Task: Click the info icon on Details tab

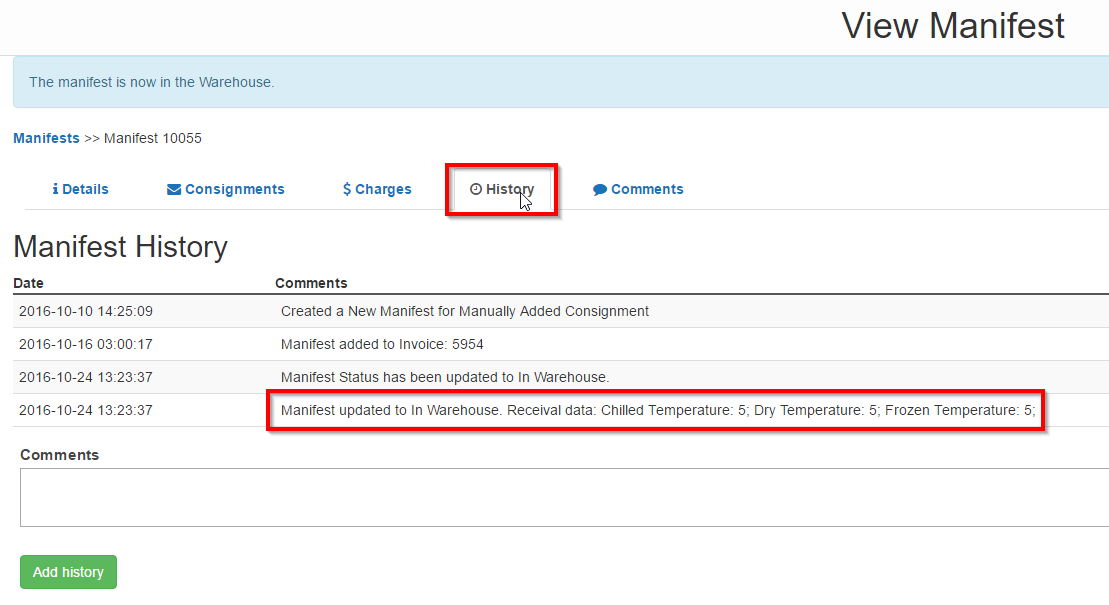Action: pos(55,189)
